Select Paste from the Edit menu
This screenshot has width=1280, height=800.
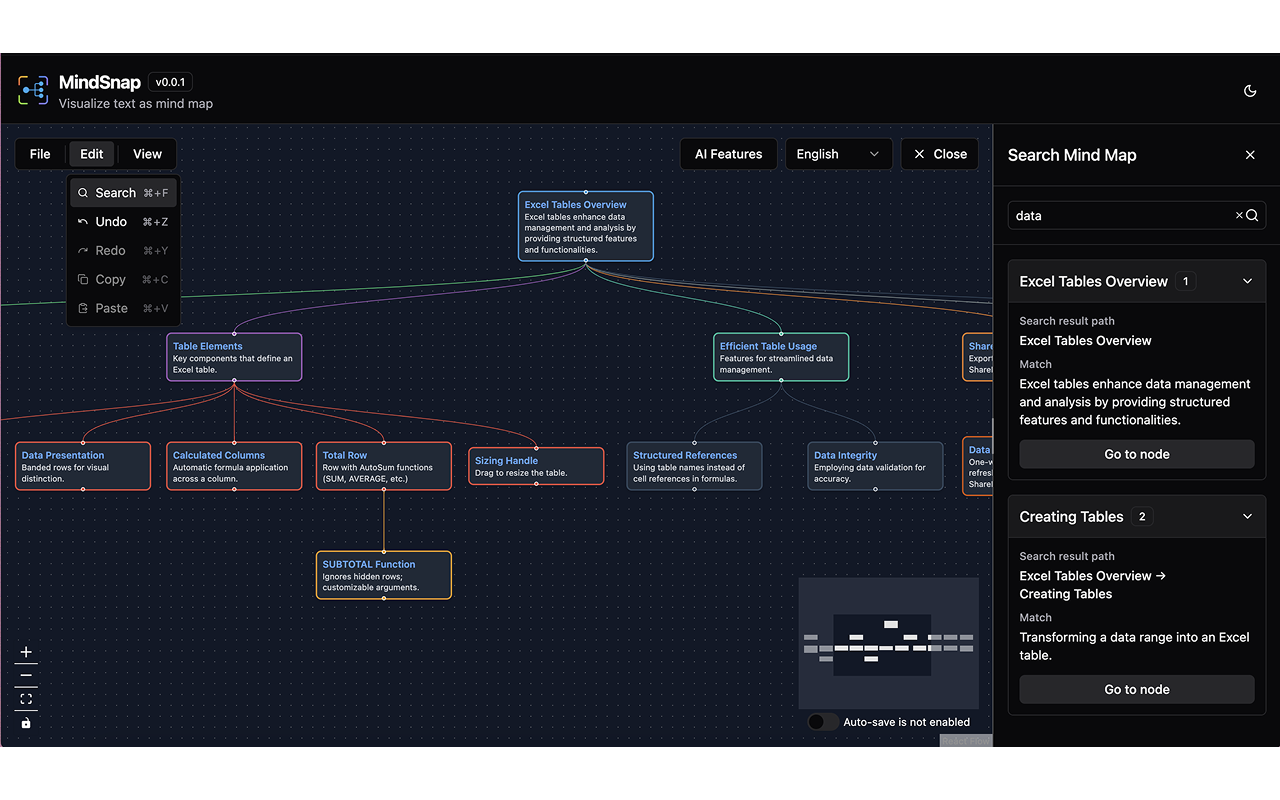pos(110,308)
